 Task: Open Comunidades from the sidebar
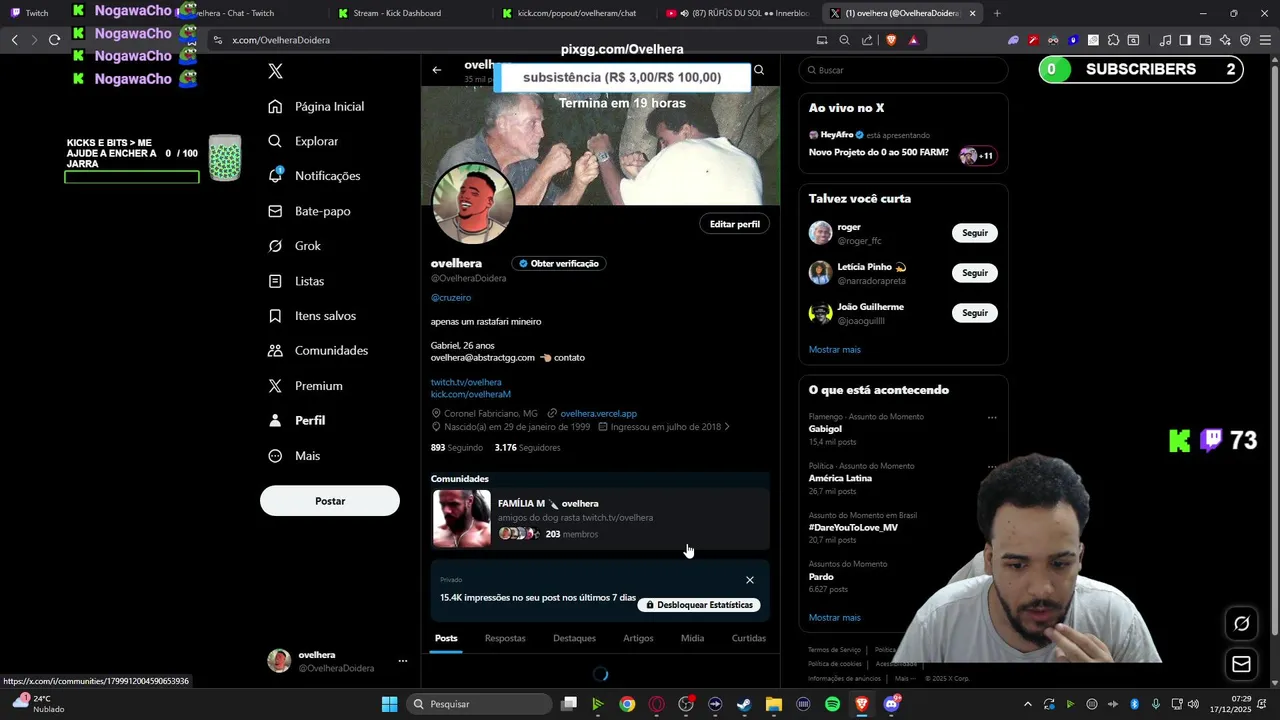click(x=318, y=351)
